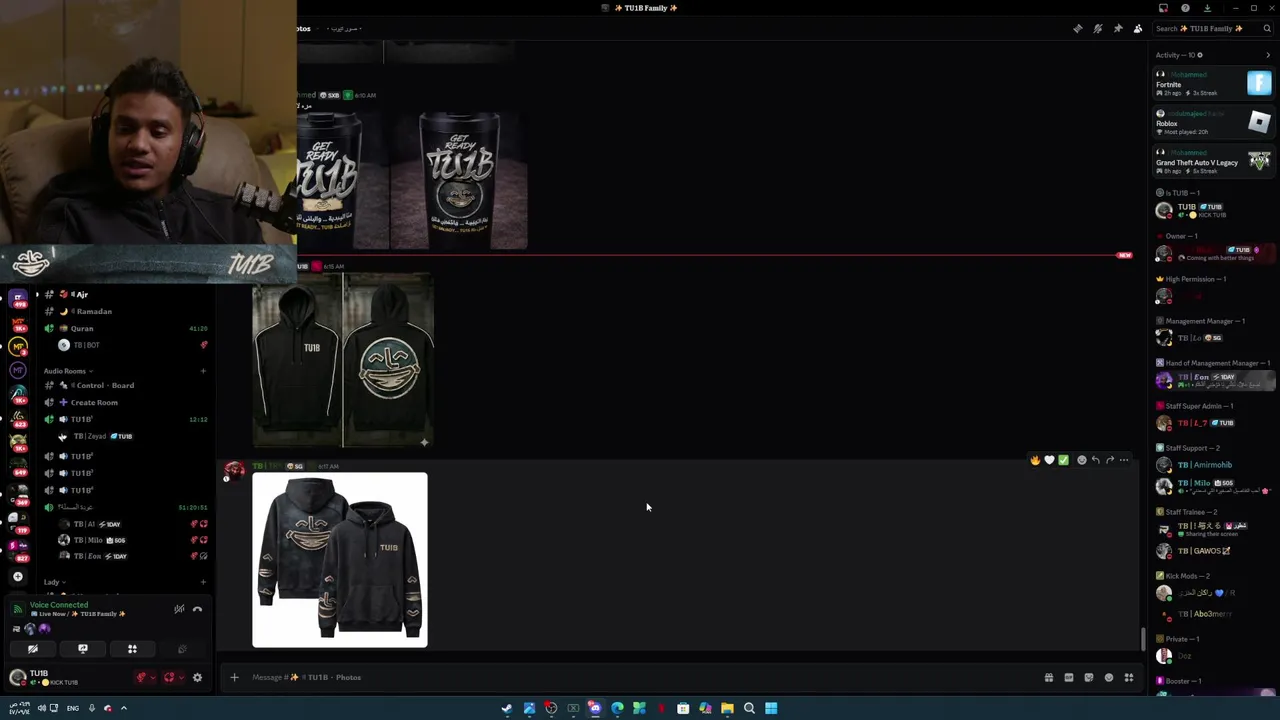Reply to the hovered message
Screen dimensions: 1280x720
(1095, 460)
